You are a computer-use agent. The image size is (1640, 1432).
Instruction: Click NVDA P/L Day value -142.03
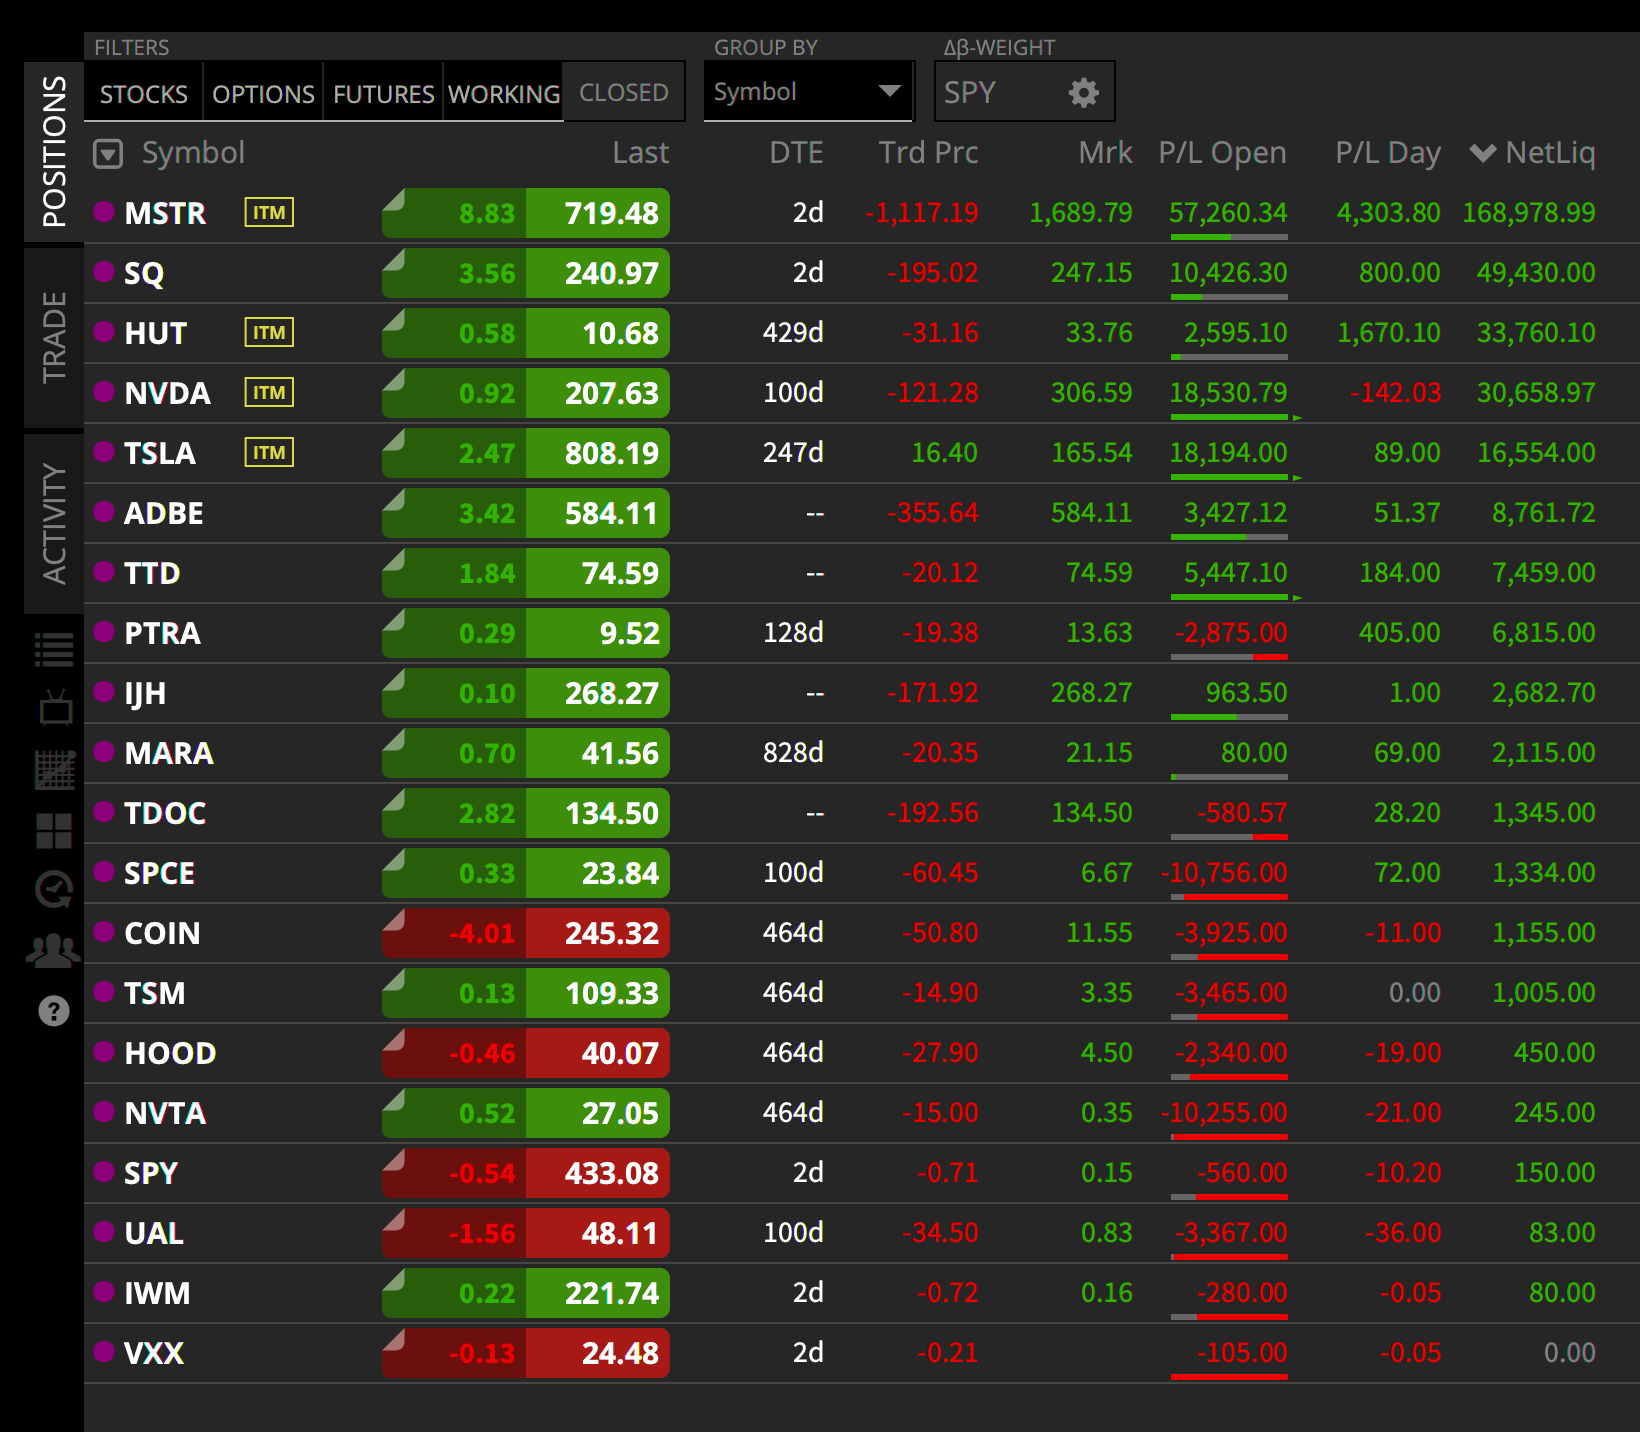(x=1395, y=393)
